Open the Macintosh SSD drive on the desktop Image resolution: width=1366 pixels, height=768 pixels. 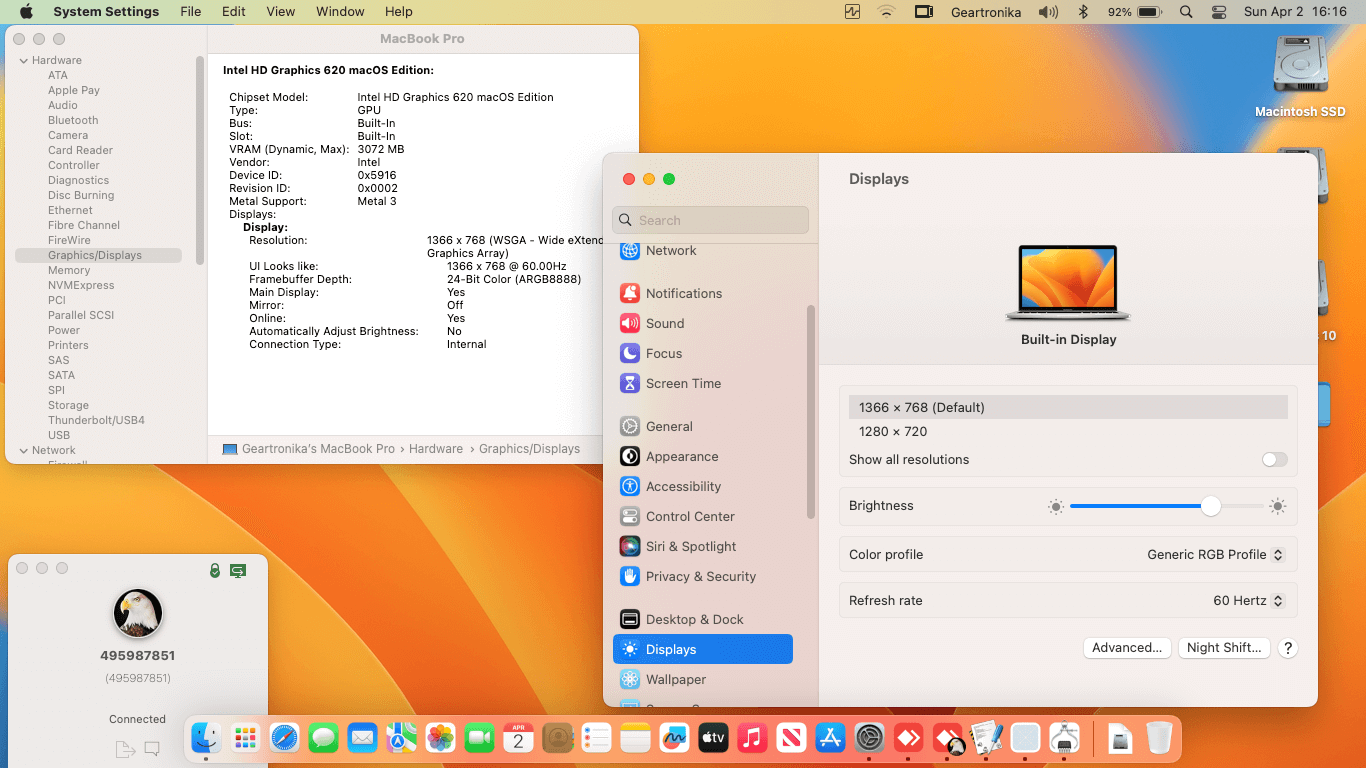click(x=1300, y=77)
